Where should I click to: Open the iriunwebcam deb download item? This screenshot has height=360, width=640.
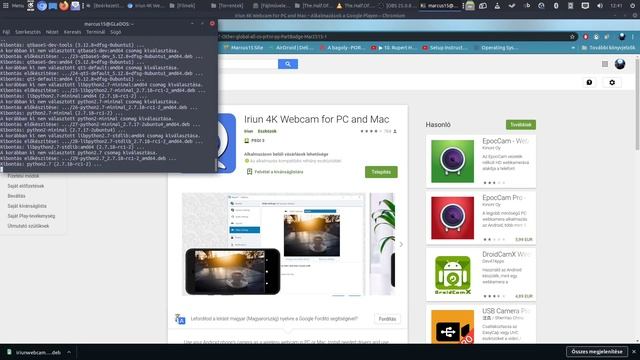35,352
